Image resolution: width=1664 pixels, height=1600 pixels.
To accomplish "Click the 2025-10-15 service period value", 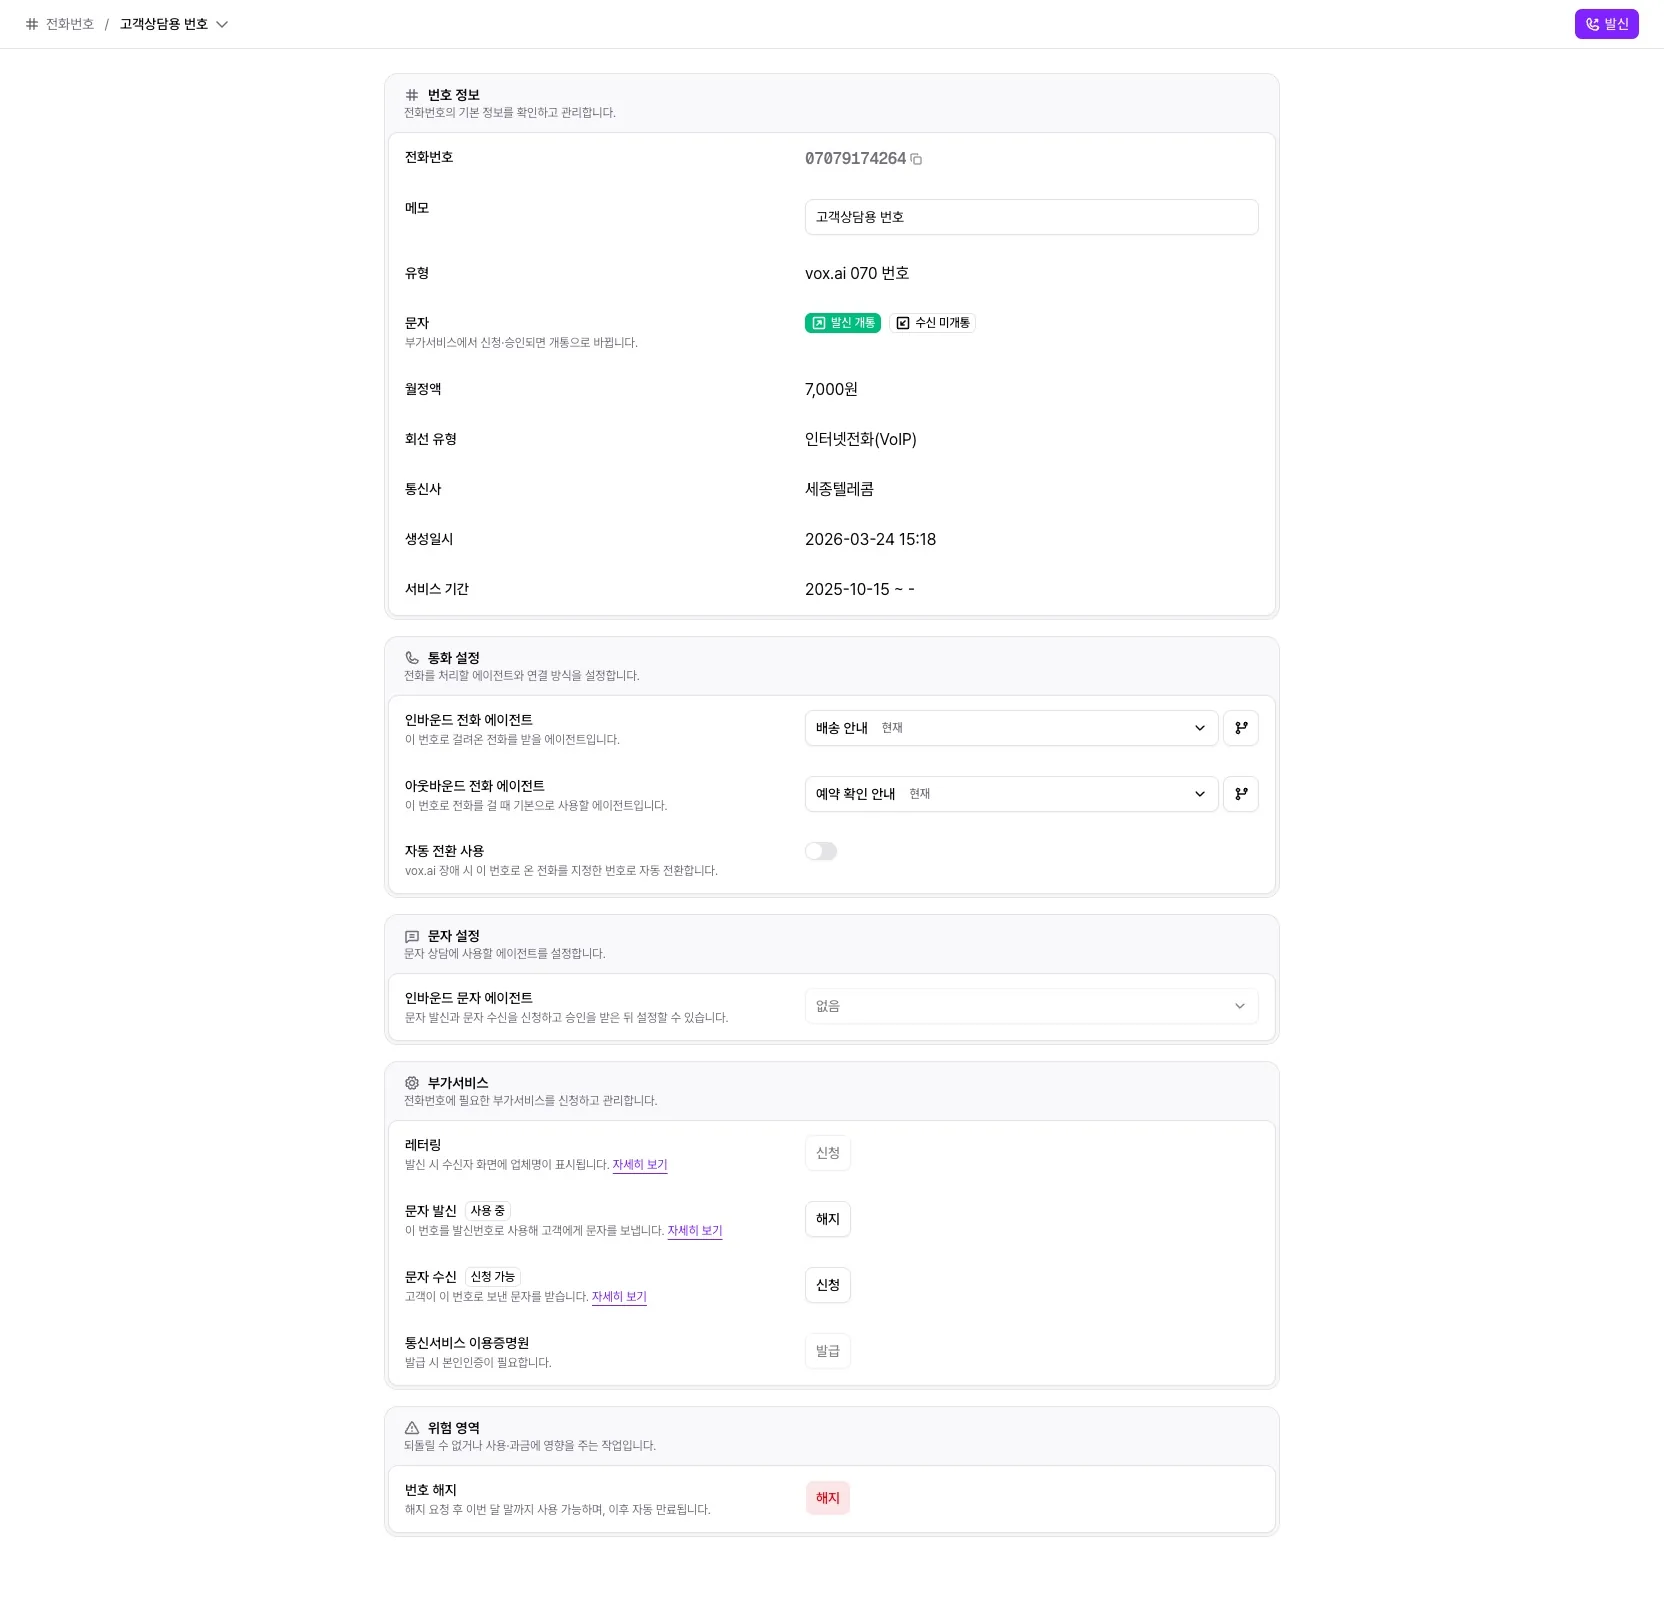I will point(860,589).
